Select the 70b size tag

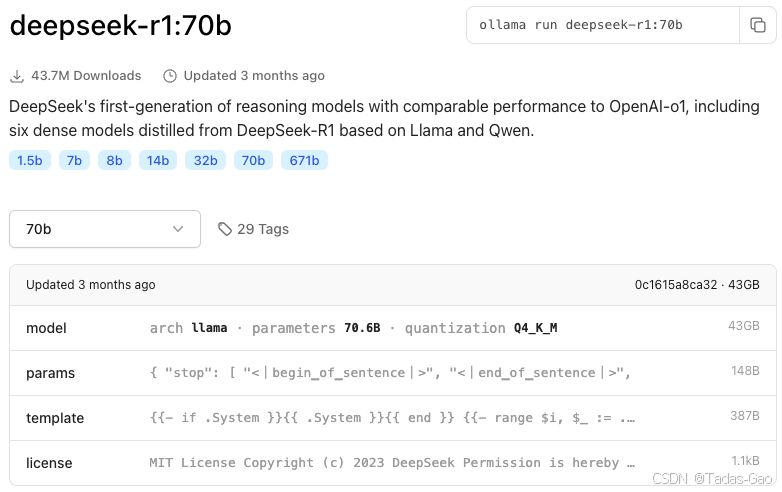tap(253, 161)
